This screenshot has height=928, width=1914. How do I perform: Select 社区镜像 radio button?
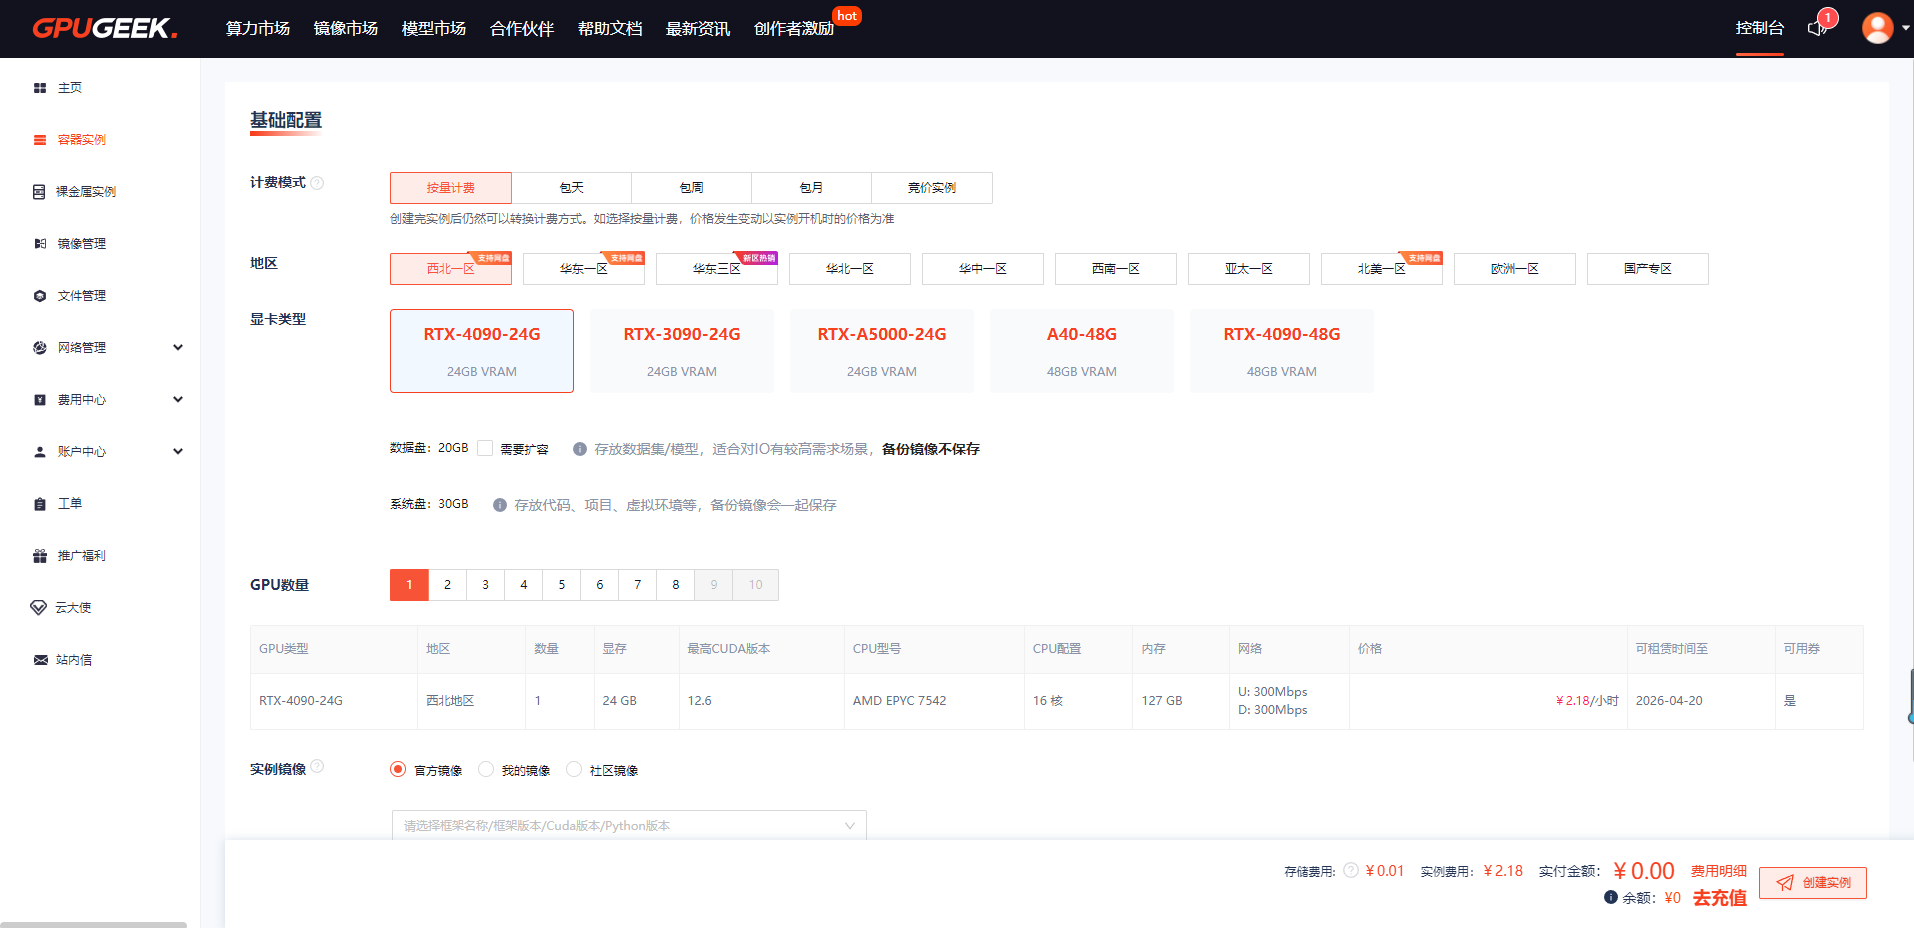574,769
